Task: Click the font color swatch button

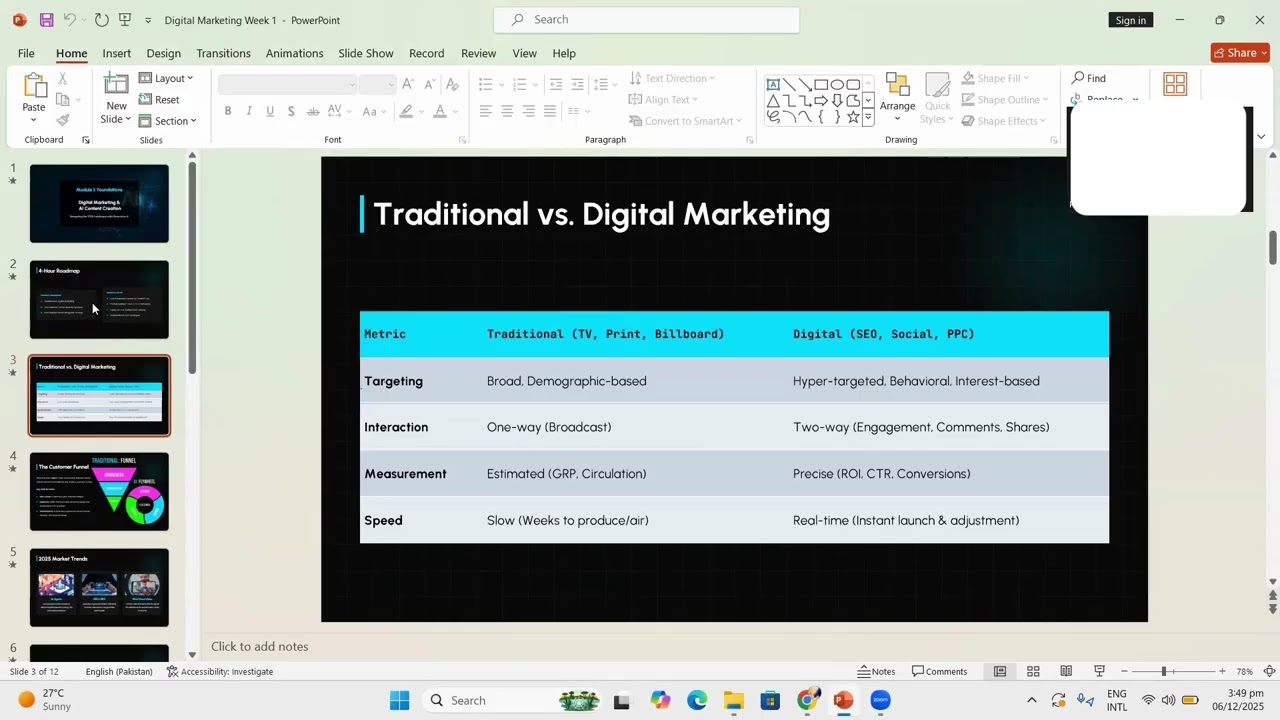Action: click(x=440, y=111)
